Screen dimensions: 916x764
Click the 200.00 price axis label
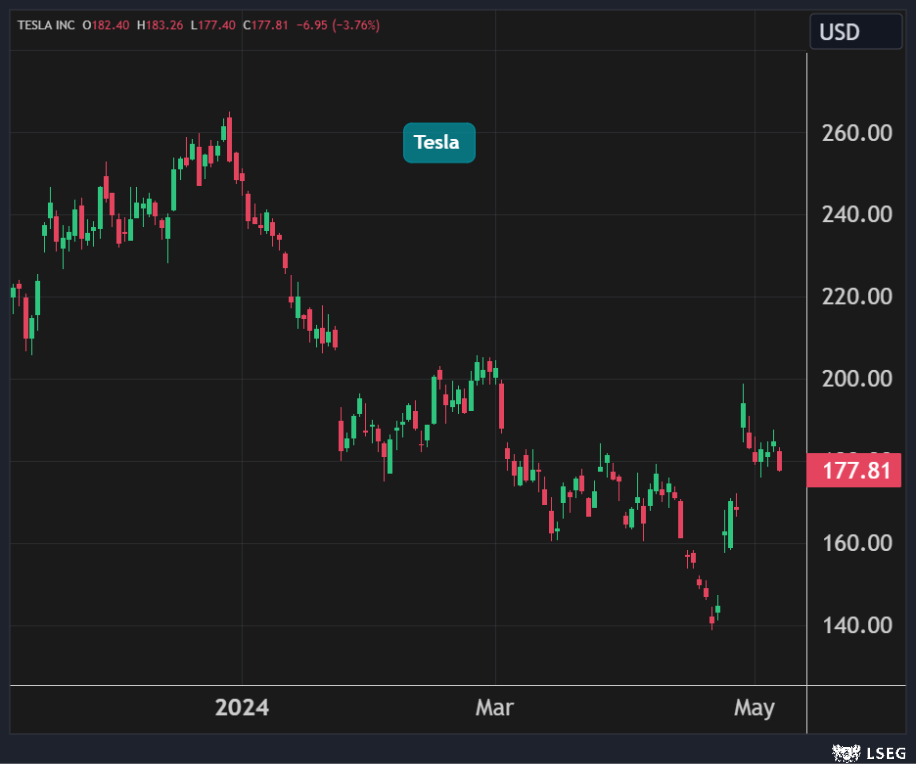(x=856, y=379)
